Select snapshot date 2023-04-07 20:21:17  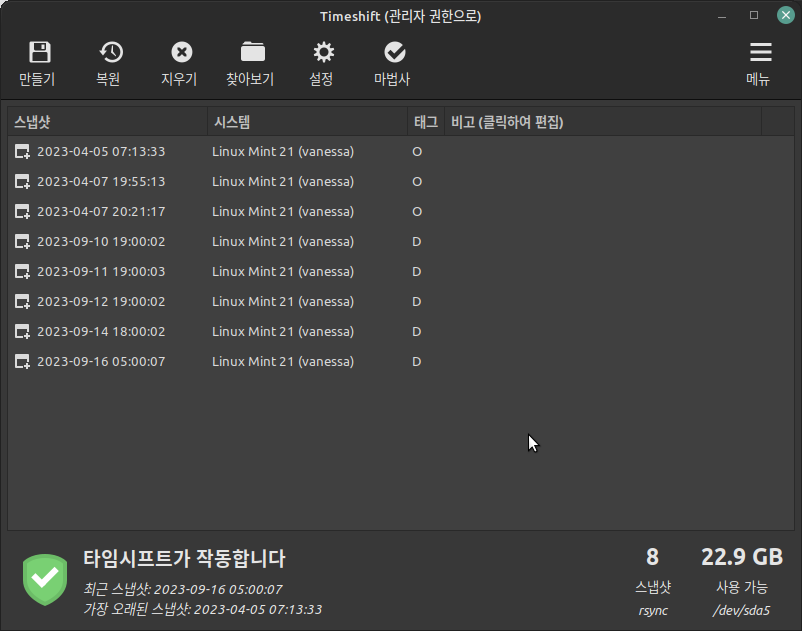click(x=101, y=212)
